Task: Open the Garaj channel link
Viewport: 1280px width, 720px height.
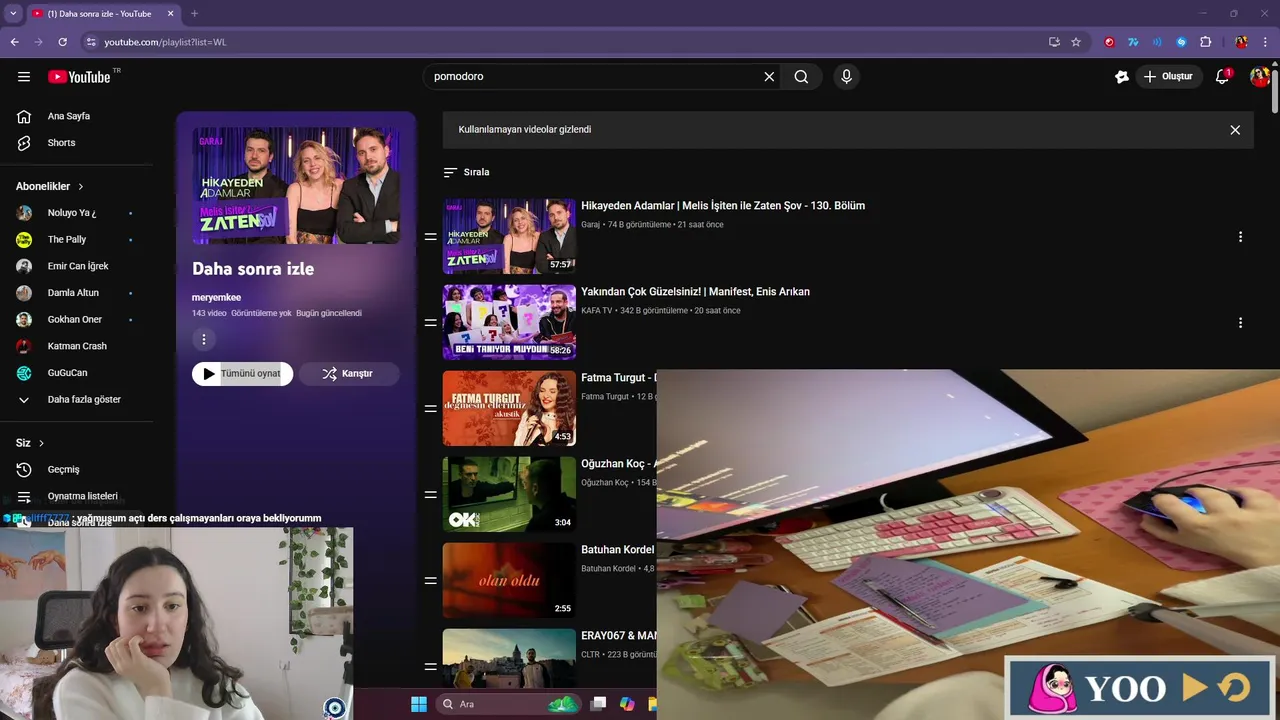Action: point(590,225)
